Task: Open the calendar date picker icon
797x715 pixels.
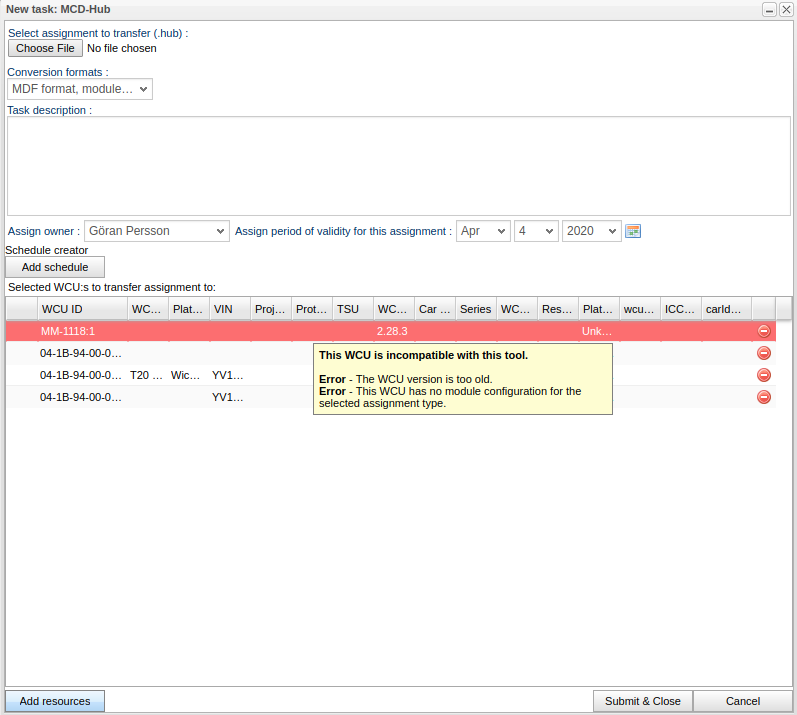Action: click(633, 231)
